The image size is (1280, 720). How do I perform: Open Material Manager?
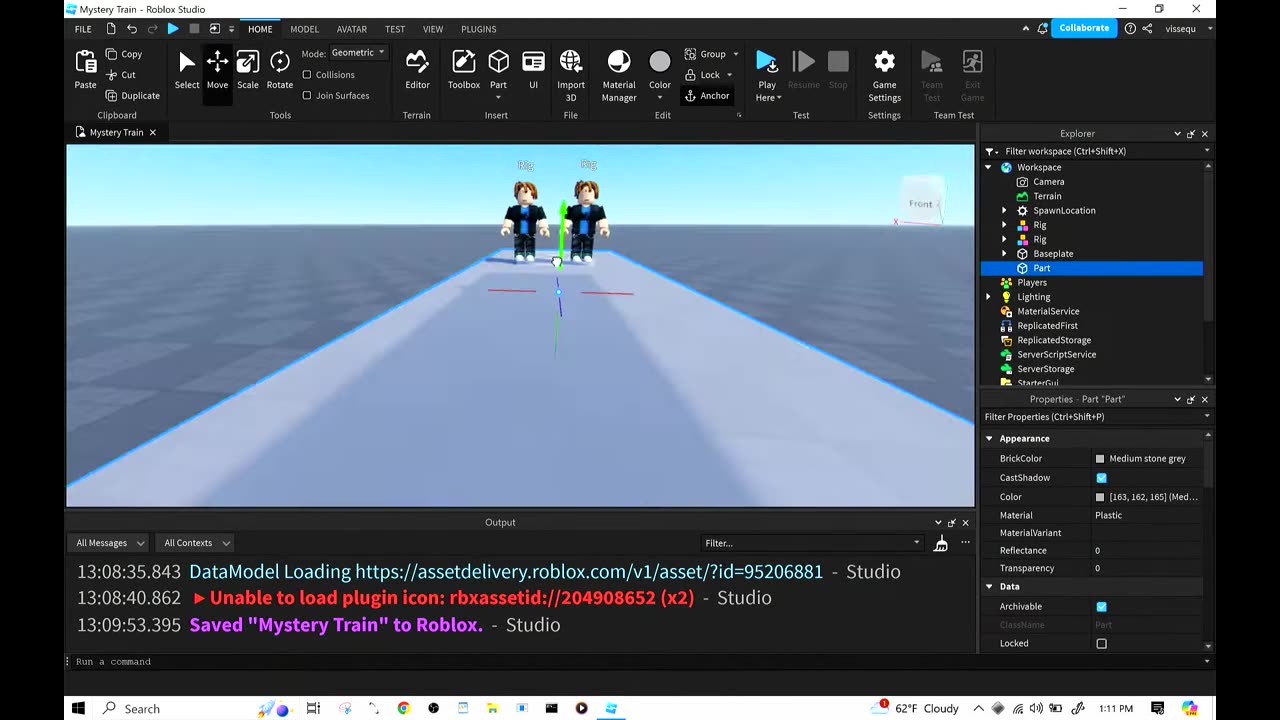point(619,75)
